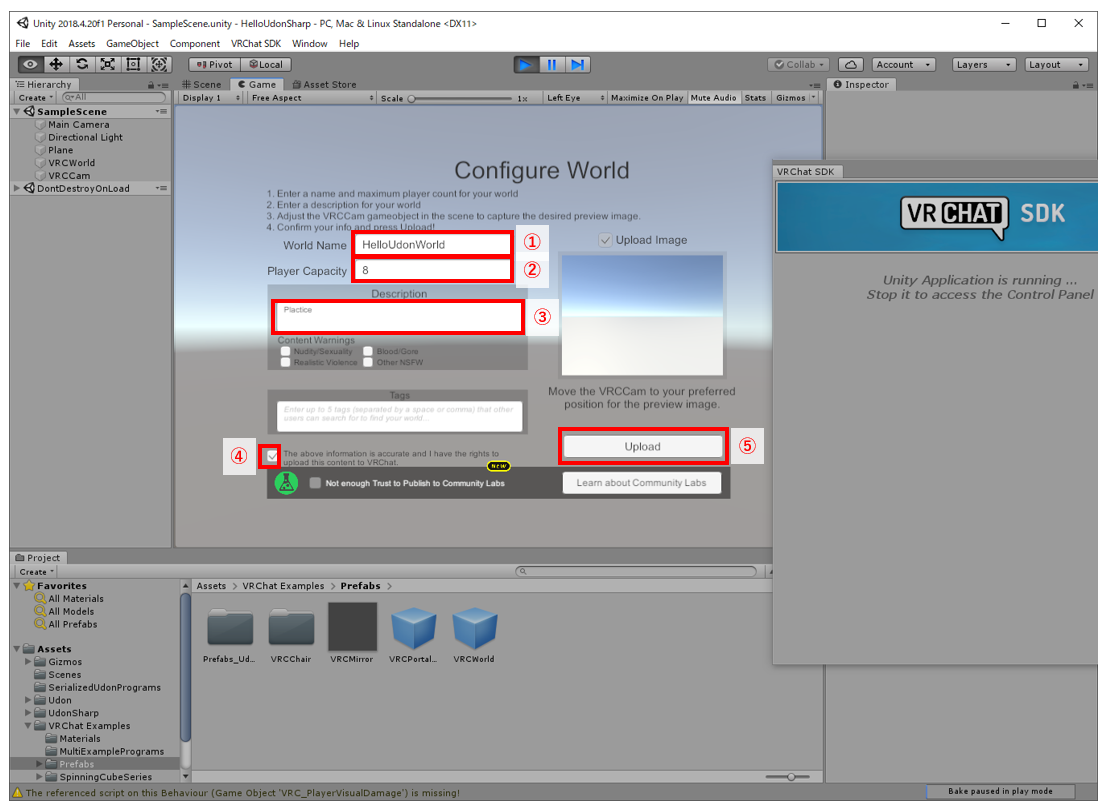Step forward one frame

pos(578,64)
